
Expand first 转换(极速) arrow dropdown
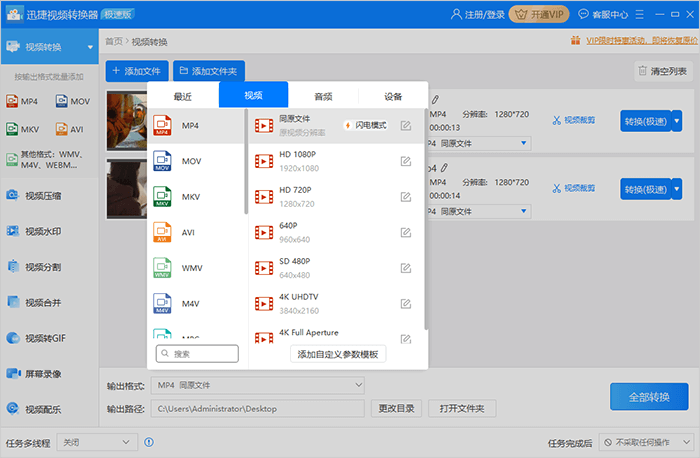(x=677, y=121)
